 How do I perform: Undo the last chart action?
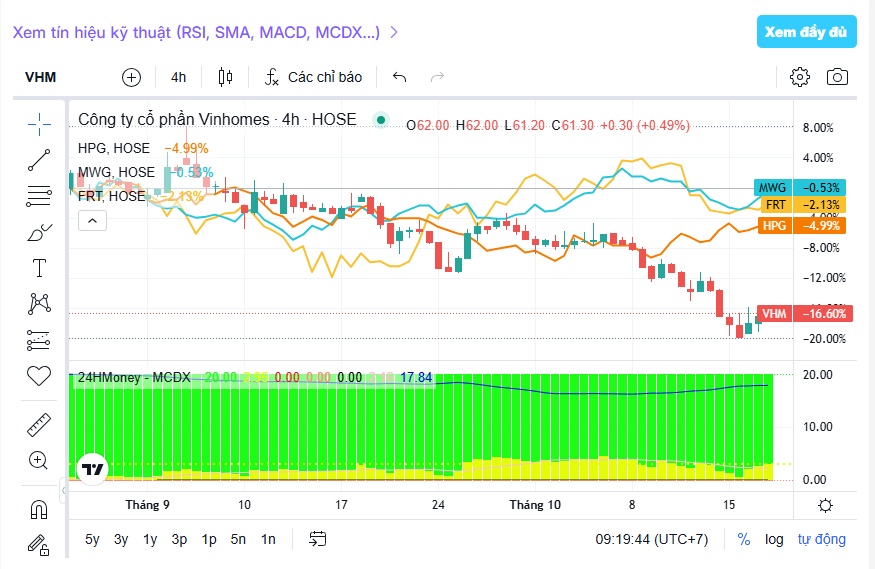(x=400, y=77)
